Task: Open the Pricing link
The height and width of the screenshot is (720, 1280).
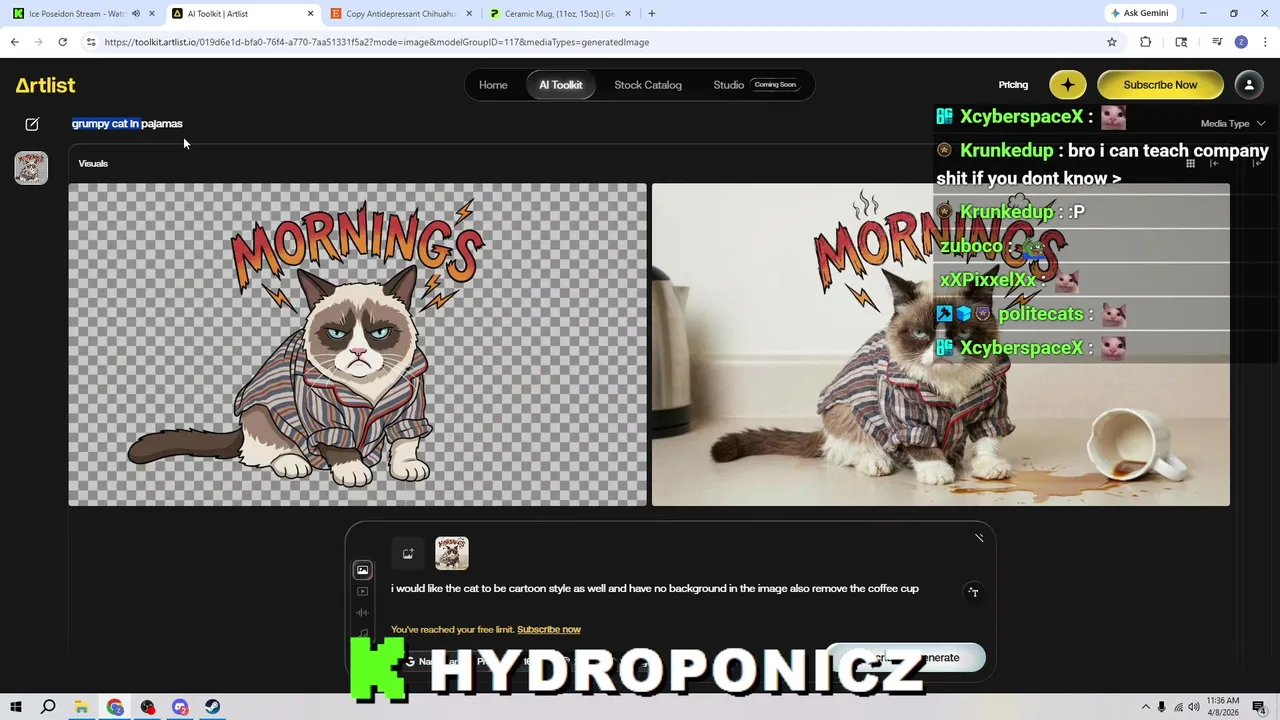Action: (1013, 85)
